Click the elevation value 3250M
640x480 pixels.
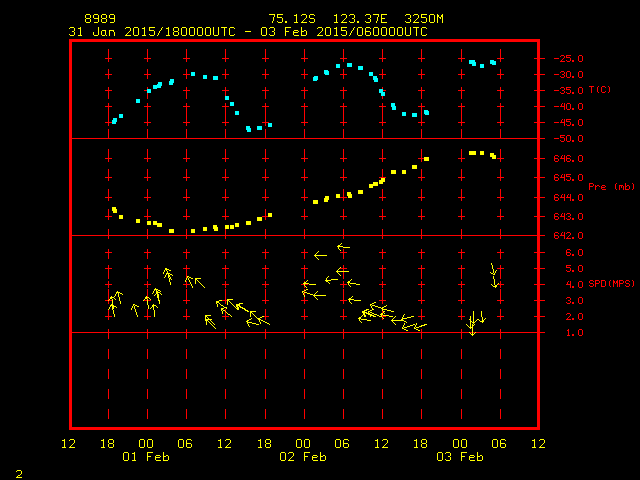click(x=424, y=19)
